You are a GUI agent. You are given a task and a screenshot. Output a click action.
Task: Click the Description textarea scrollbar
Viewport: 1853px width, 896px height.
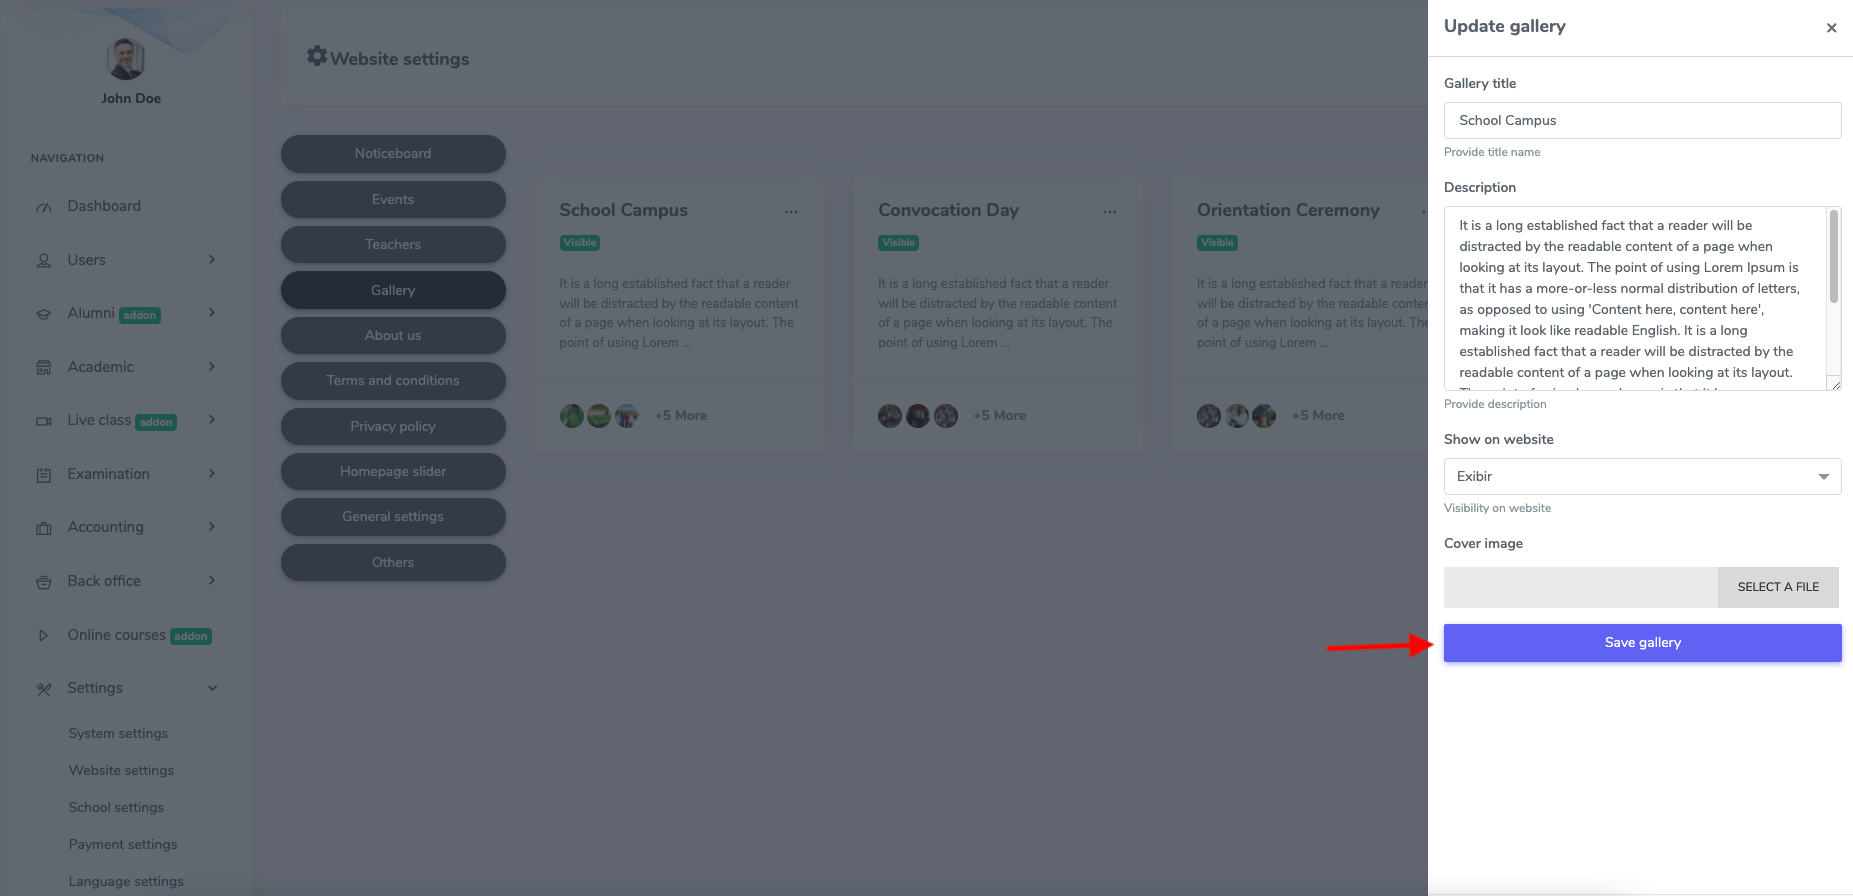1833,258
